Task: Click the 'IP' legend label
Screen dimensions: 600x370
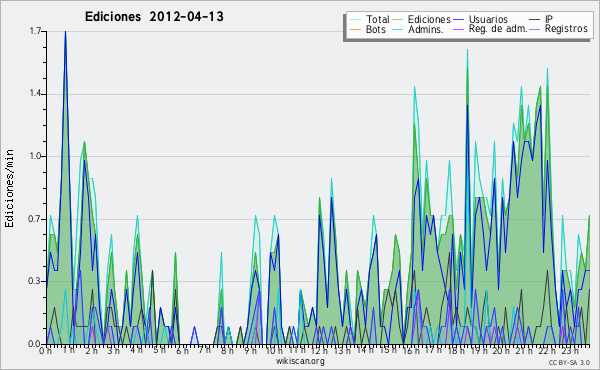Action: [x=549, y=19]
